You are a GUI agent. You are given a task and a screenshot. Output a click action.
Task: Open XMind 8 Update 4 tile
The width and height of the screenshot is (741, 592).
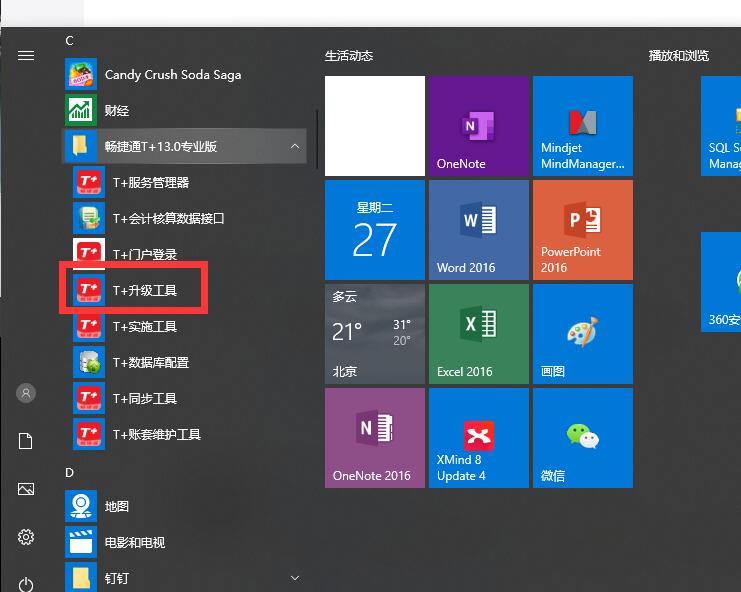(x=479, y=438)
